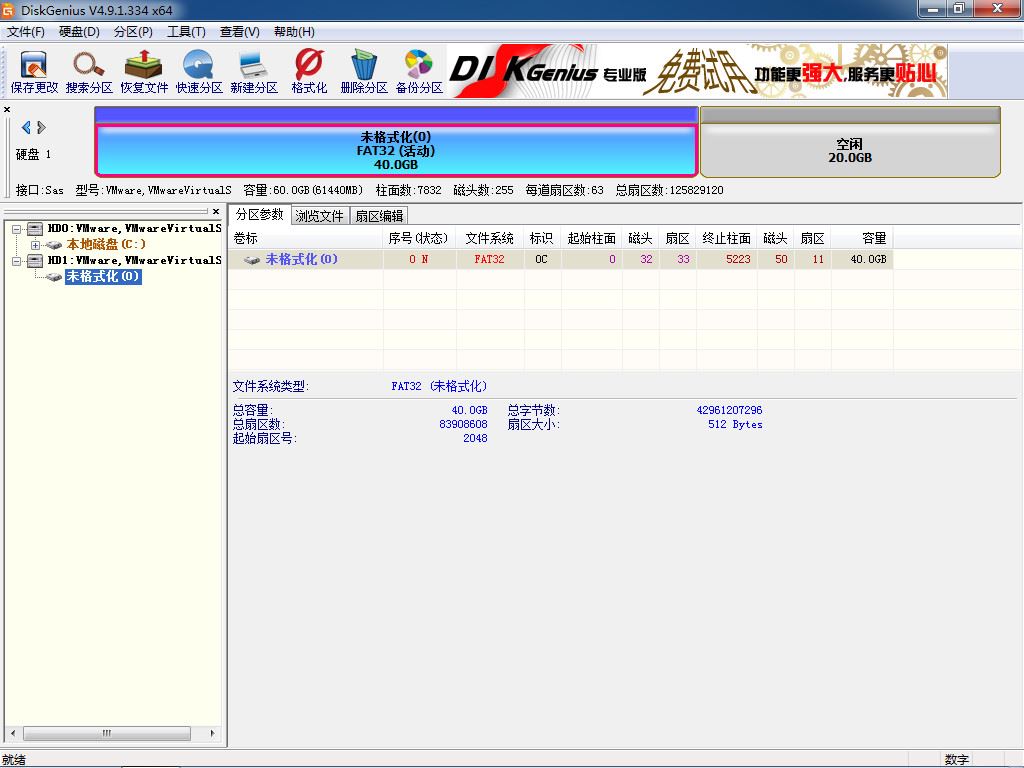Click the 512 Bytes sector size value
Viewport: 1024px width, 768px height.
(735, 424)
